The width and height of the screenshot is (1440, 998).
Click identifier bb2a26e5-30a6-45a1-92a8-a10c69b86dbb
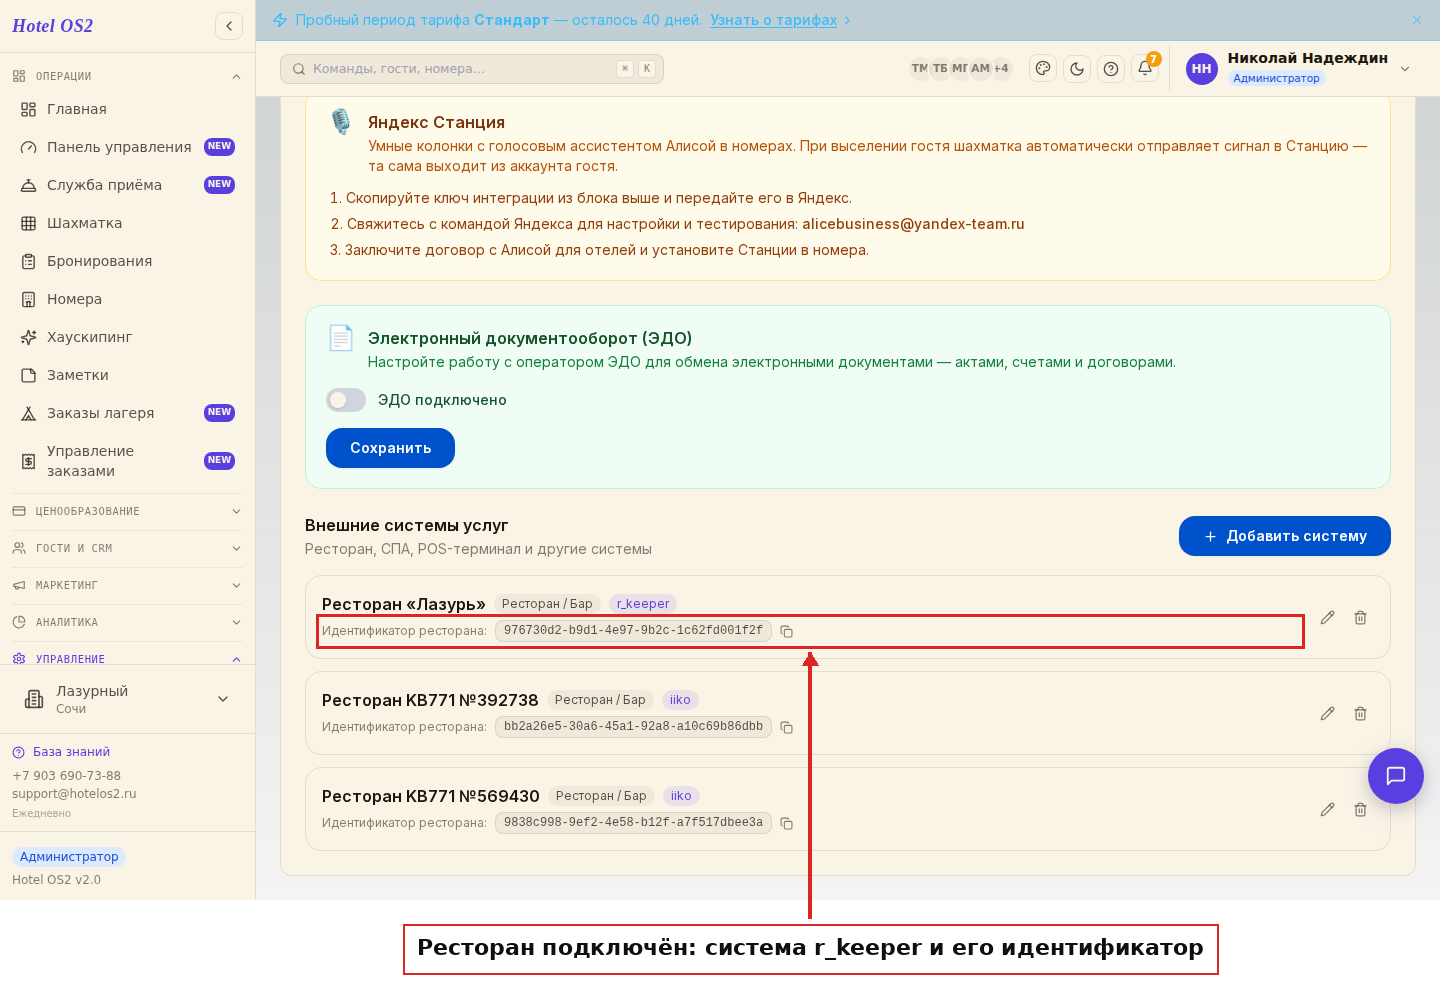point(633,727)
